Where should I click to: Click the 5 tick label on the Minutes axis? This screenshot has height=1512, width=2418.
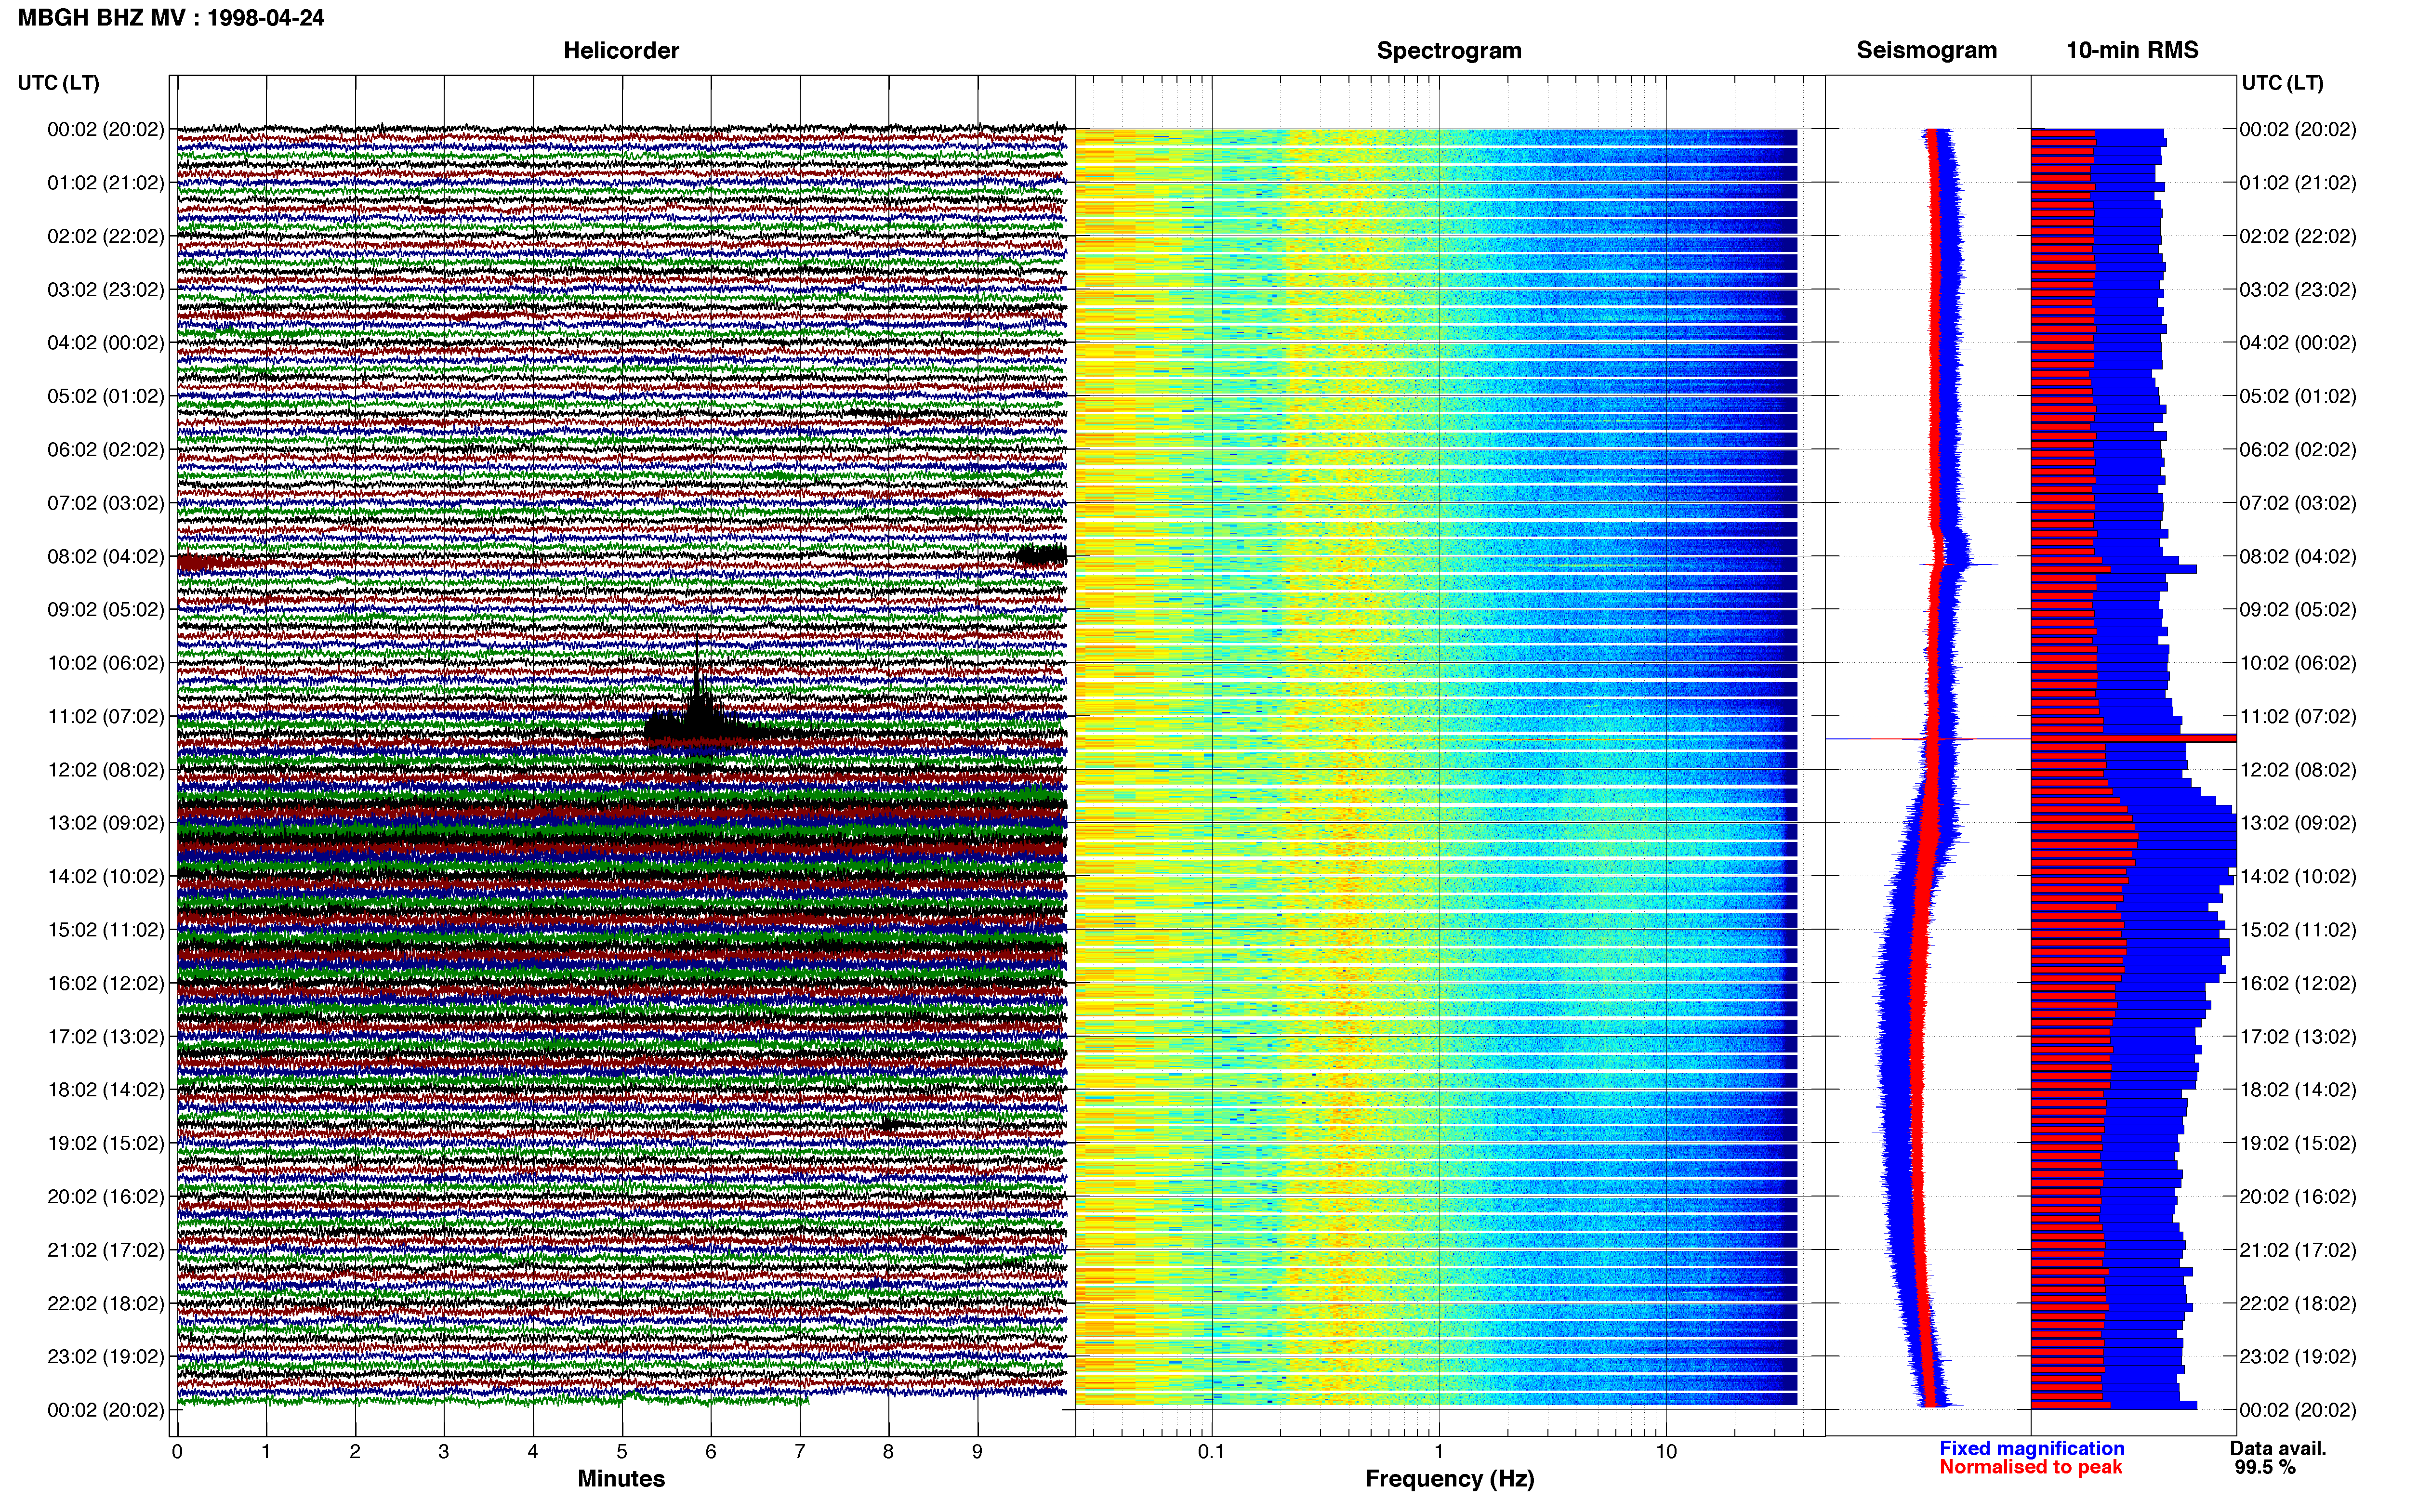[x=622, y=1451]
